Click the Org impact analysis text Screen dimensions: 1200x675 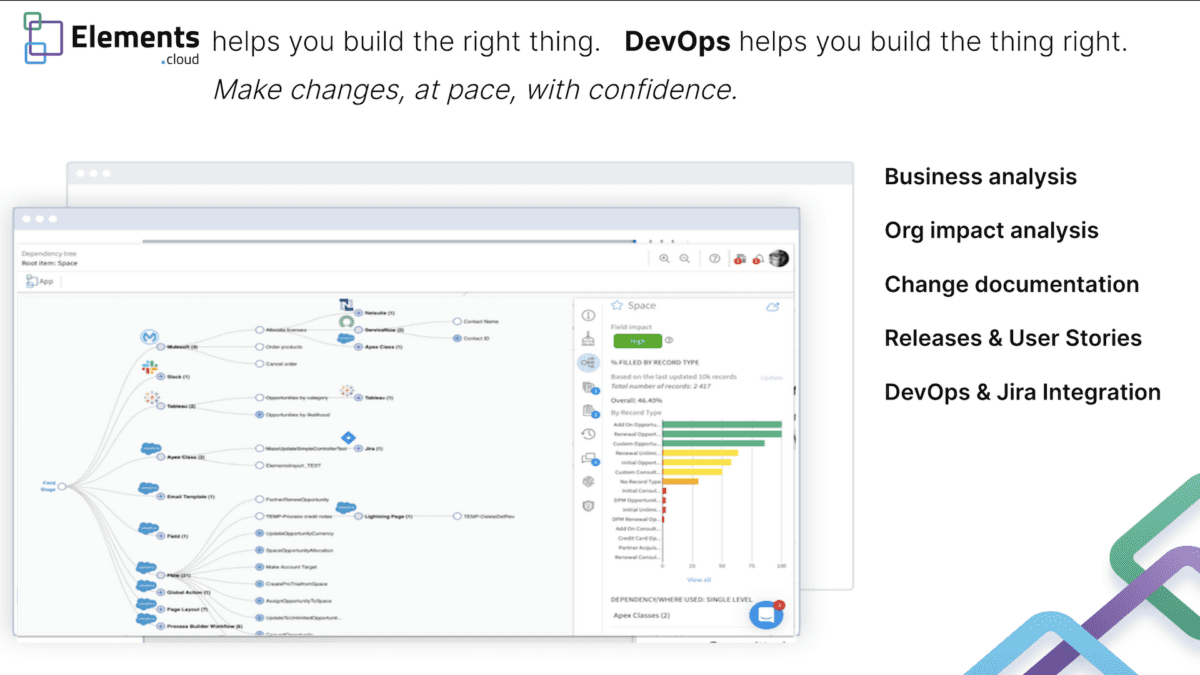click(x=991, y=231)
